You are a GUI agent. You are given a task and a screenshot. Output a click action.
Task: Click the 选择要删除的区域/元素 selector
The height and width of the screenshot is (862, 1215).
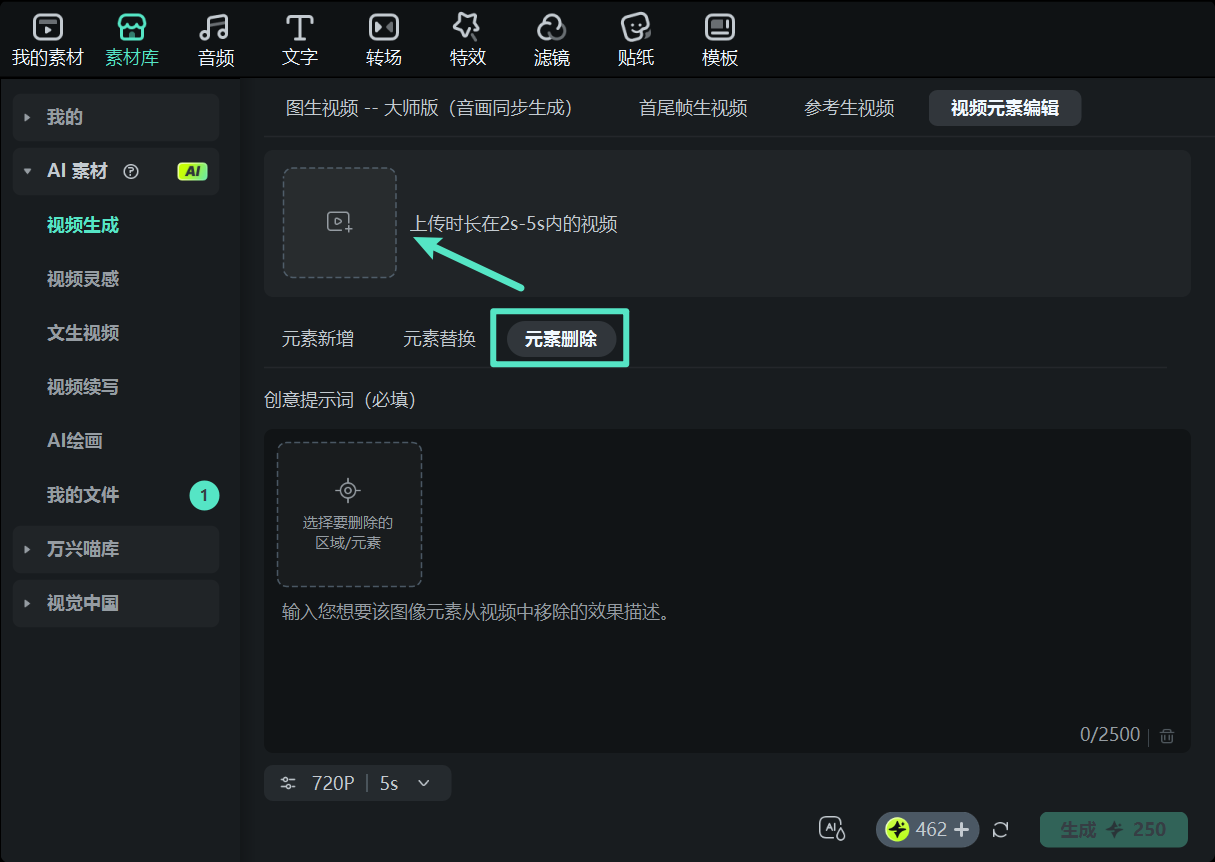(349, 515)
